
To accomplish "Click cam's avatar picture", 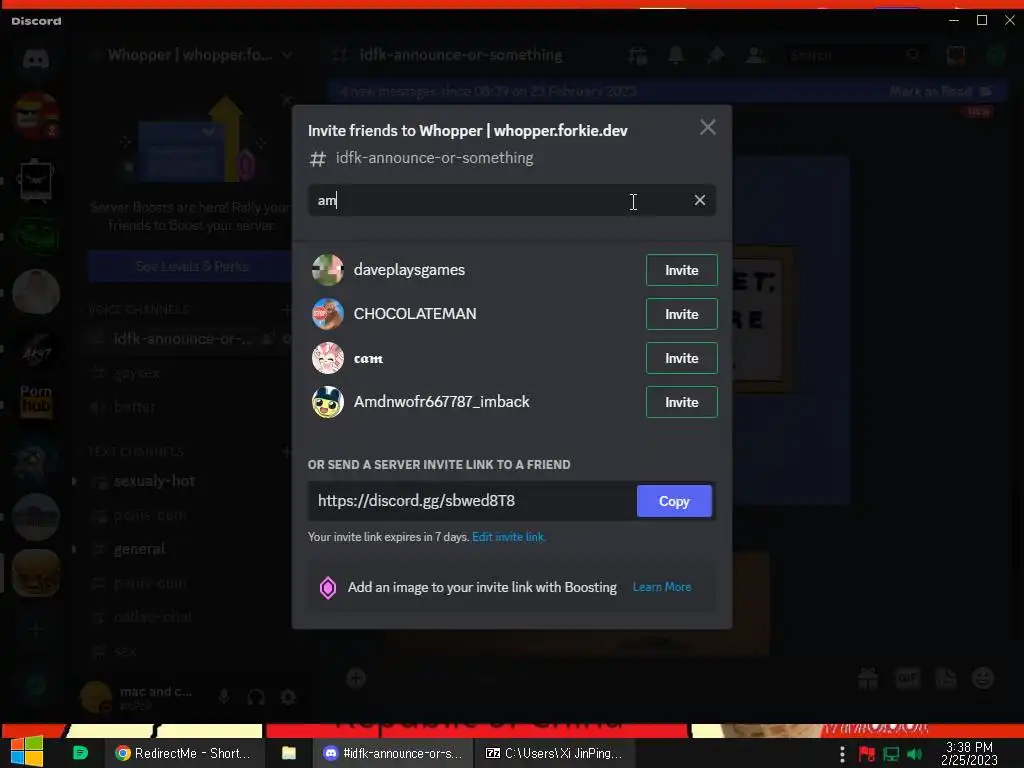I will tap(328, 358).
